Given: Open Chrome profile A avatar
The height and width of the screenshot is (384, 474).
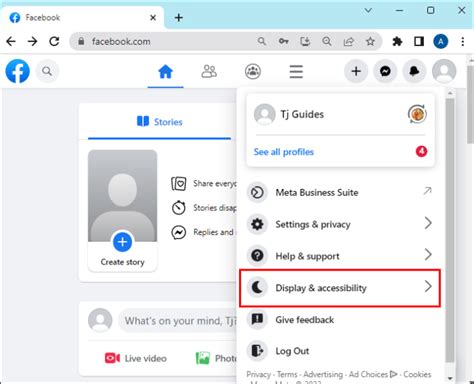Looking at the screenshot, I should click(x=441, y=41).
